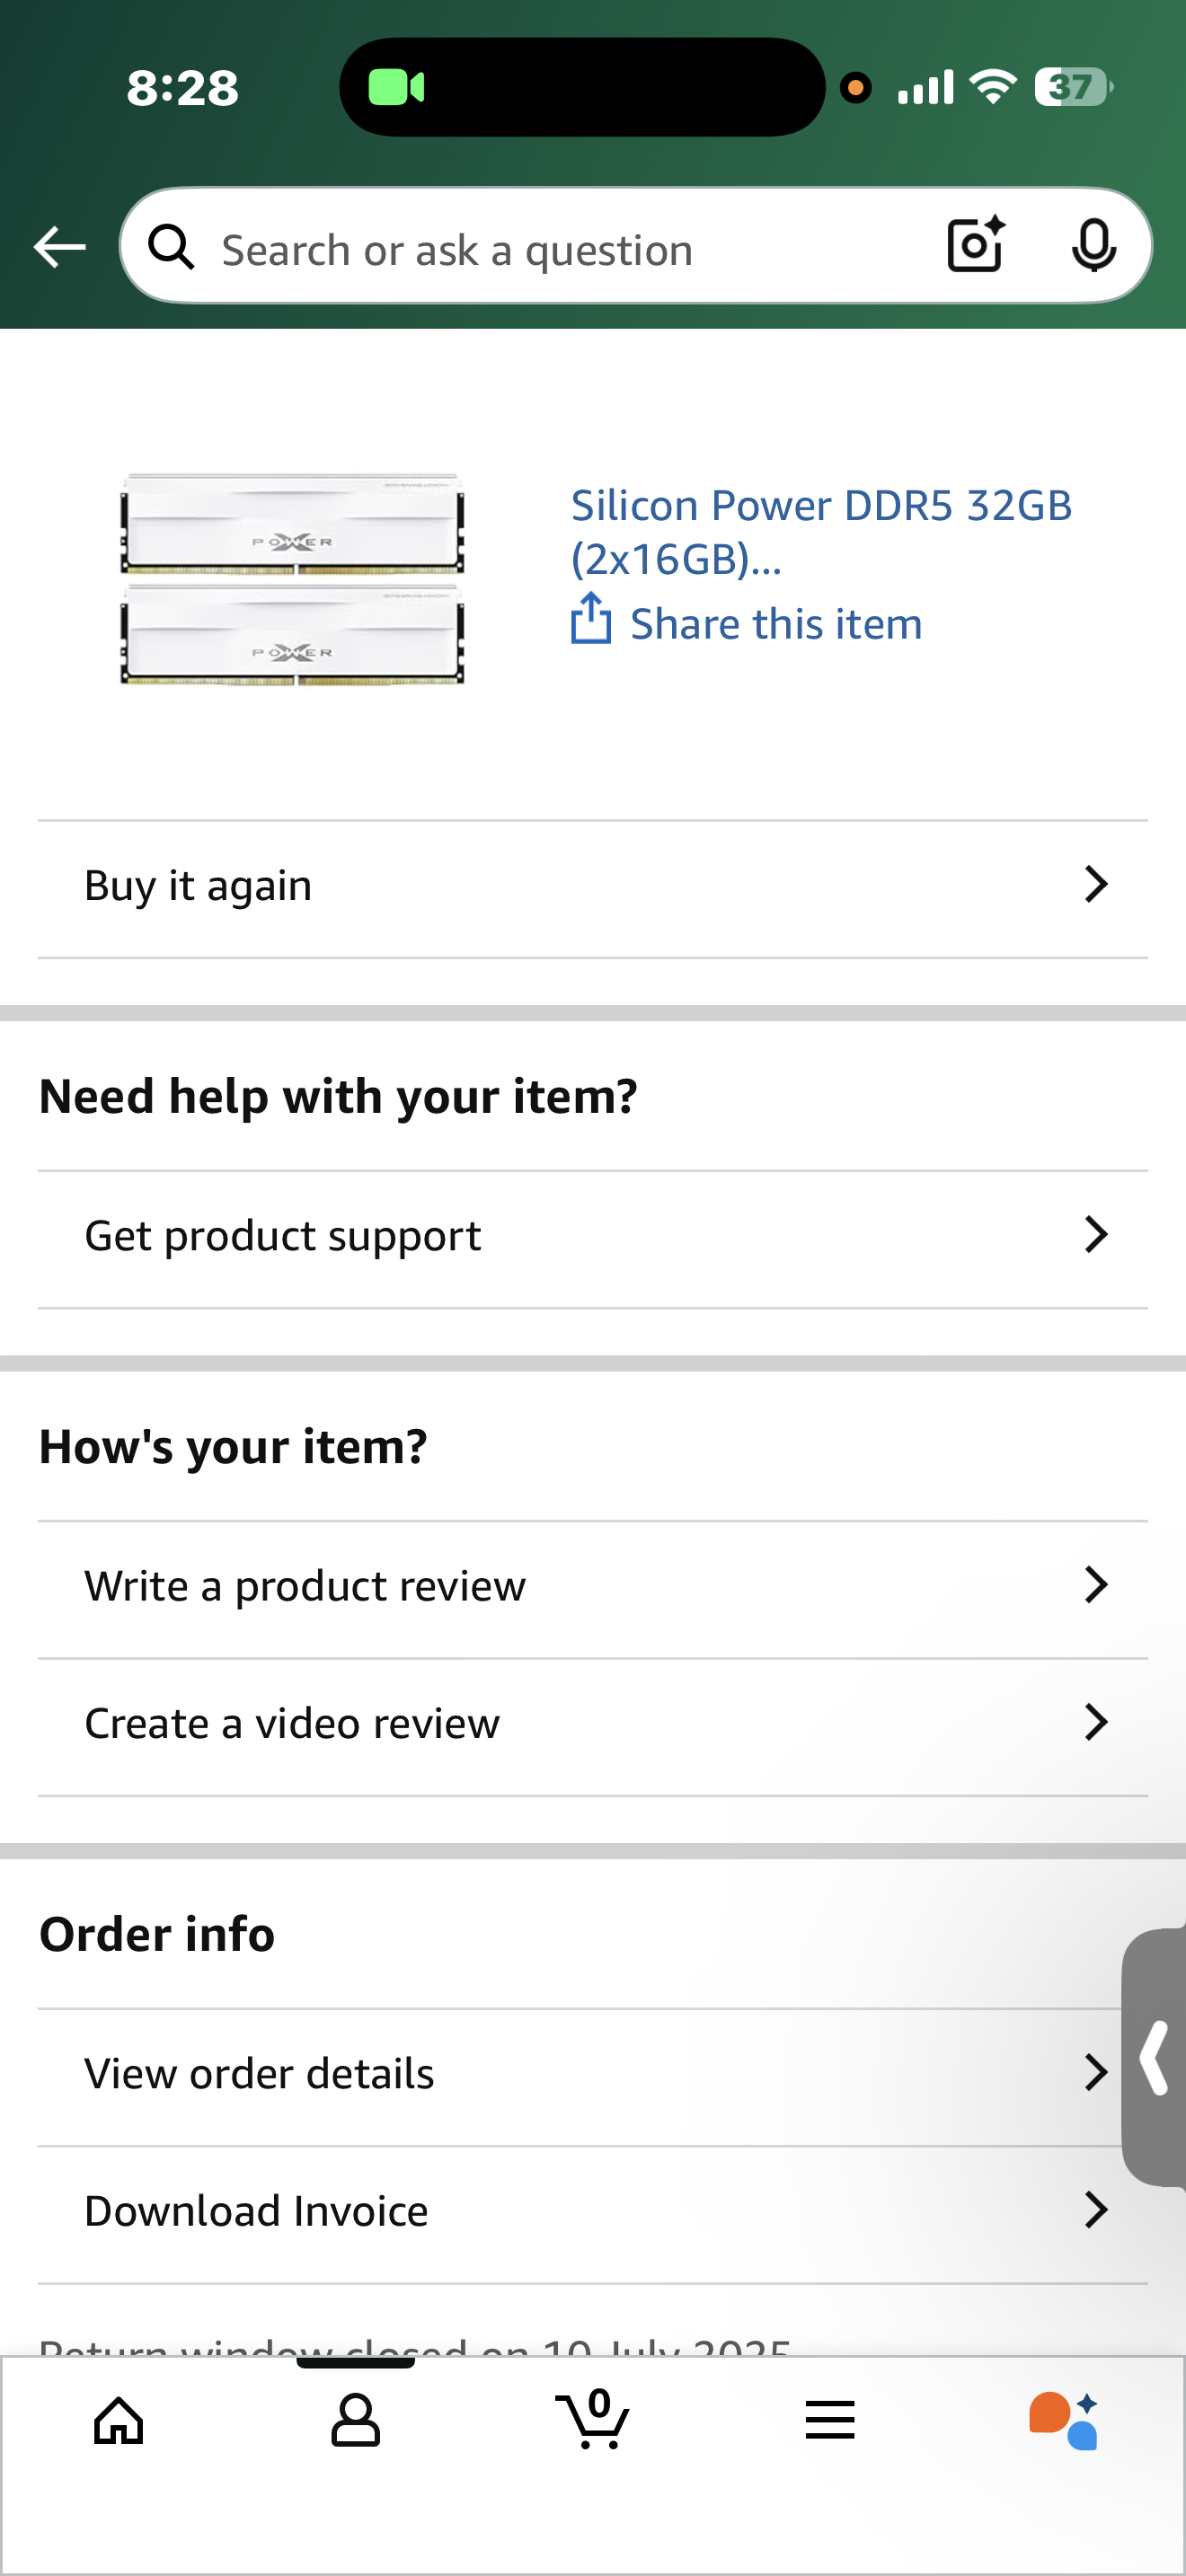The height and width of the screenshot is (2576, 1186).
Task: Click the search or ask field
Action: (x=560, y=249)
